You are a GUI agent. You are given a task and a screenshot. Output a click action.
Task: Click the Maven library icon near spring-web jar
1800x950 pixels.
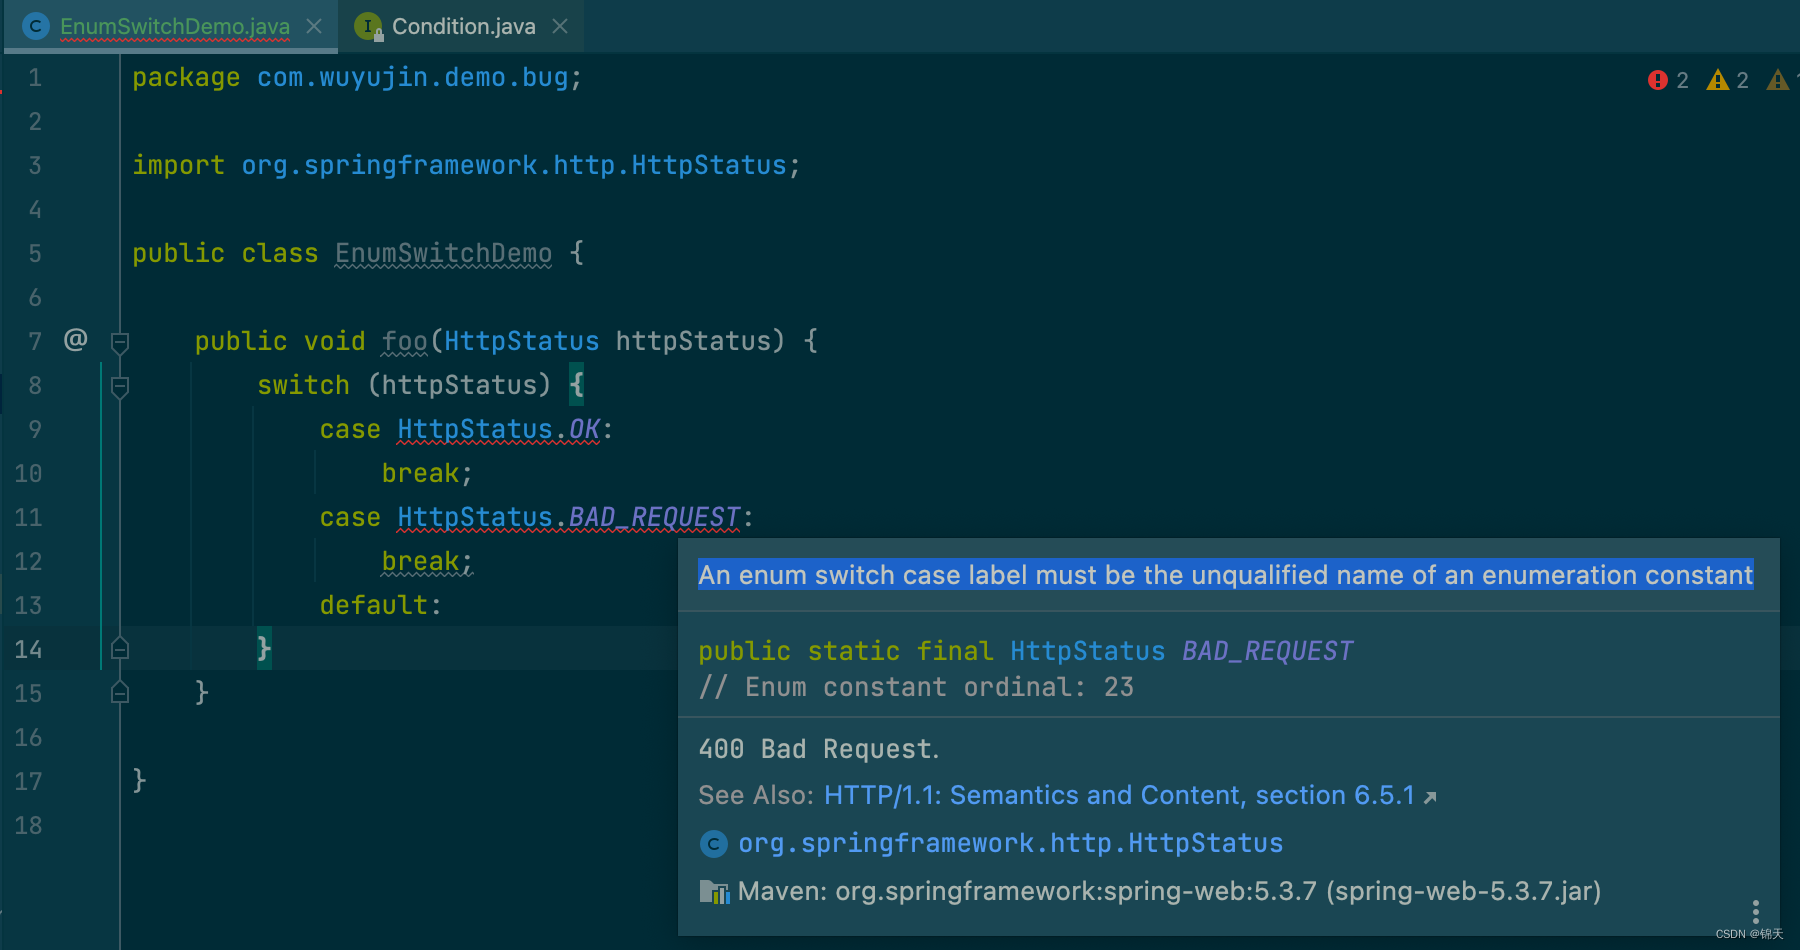pyautogui.click(x=713, y=891)
